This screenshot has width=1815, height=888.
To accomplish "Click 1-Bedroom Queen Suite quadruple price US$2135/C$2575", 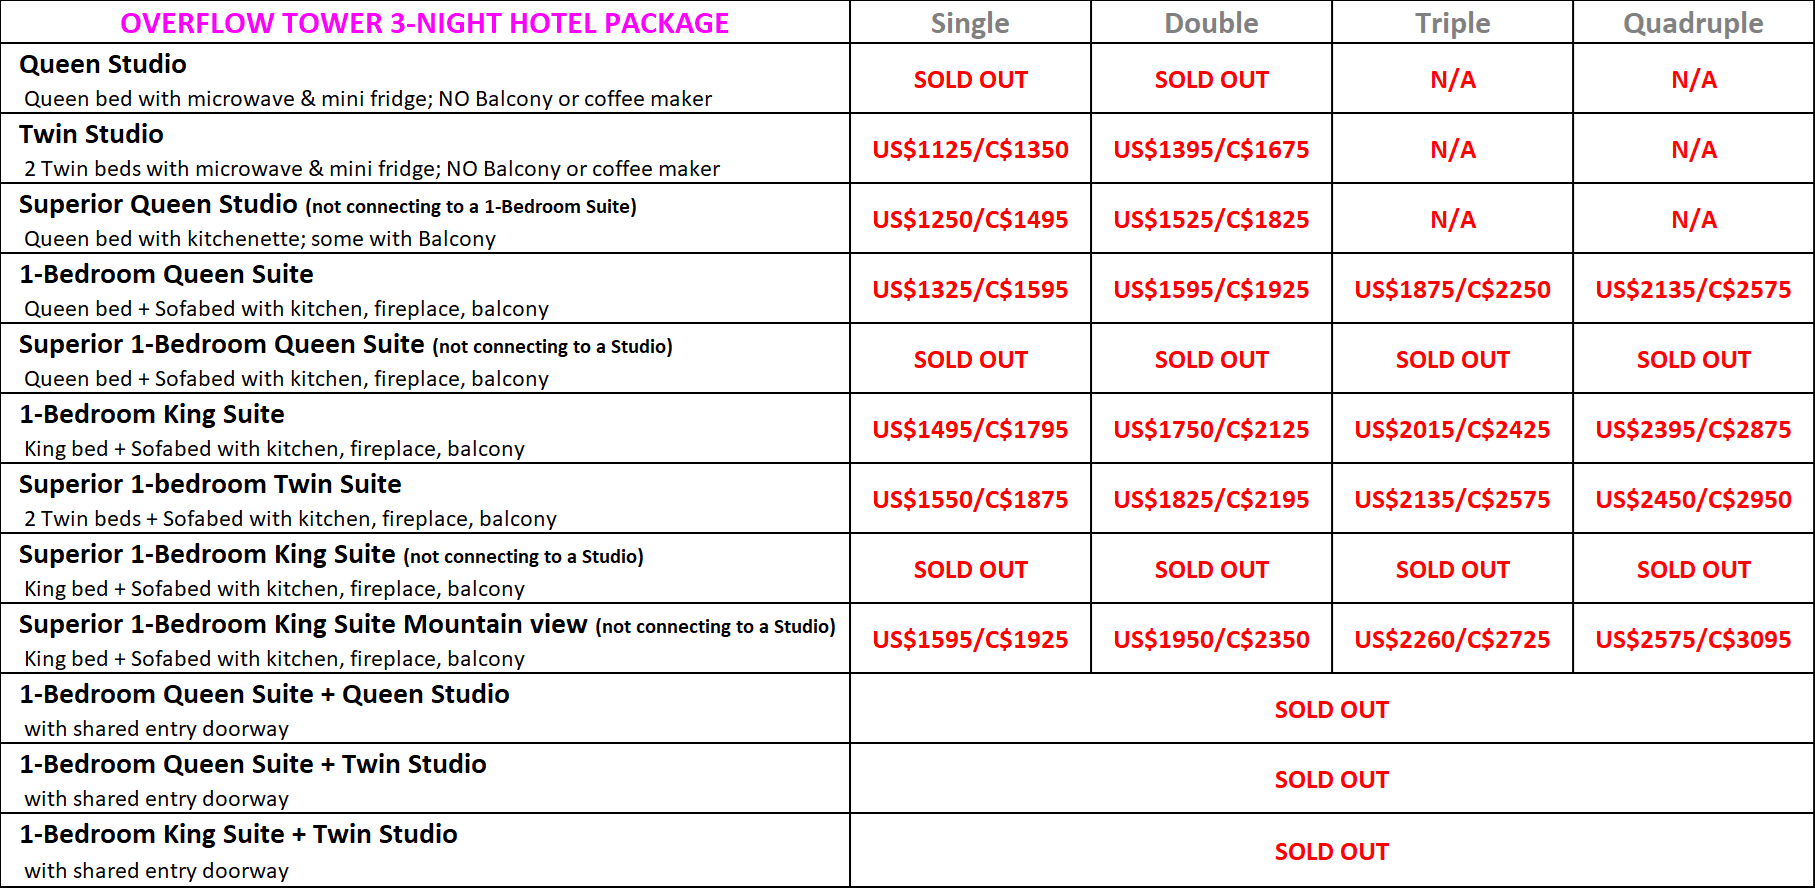I will (x=1693, y=289).
